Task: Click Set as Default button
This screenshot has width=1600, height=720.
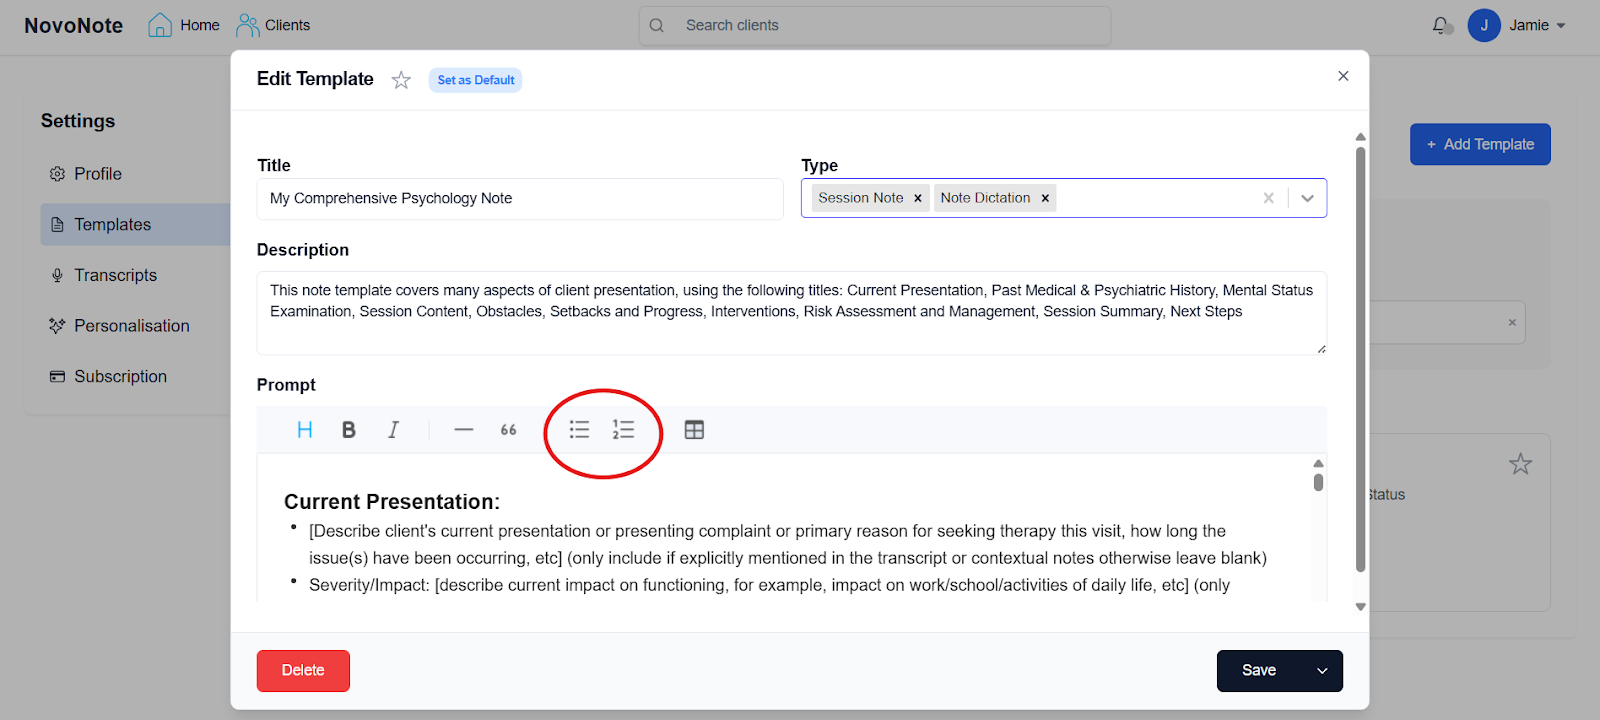Action: [x=476, y=80]
